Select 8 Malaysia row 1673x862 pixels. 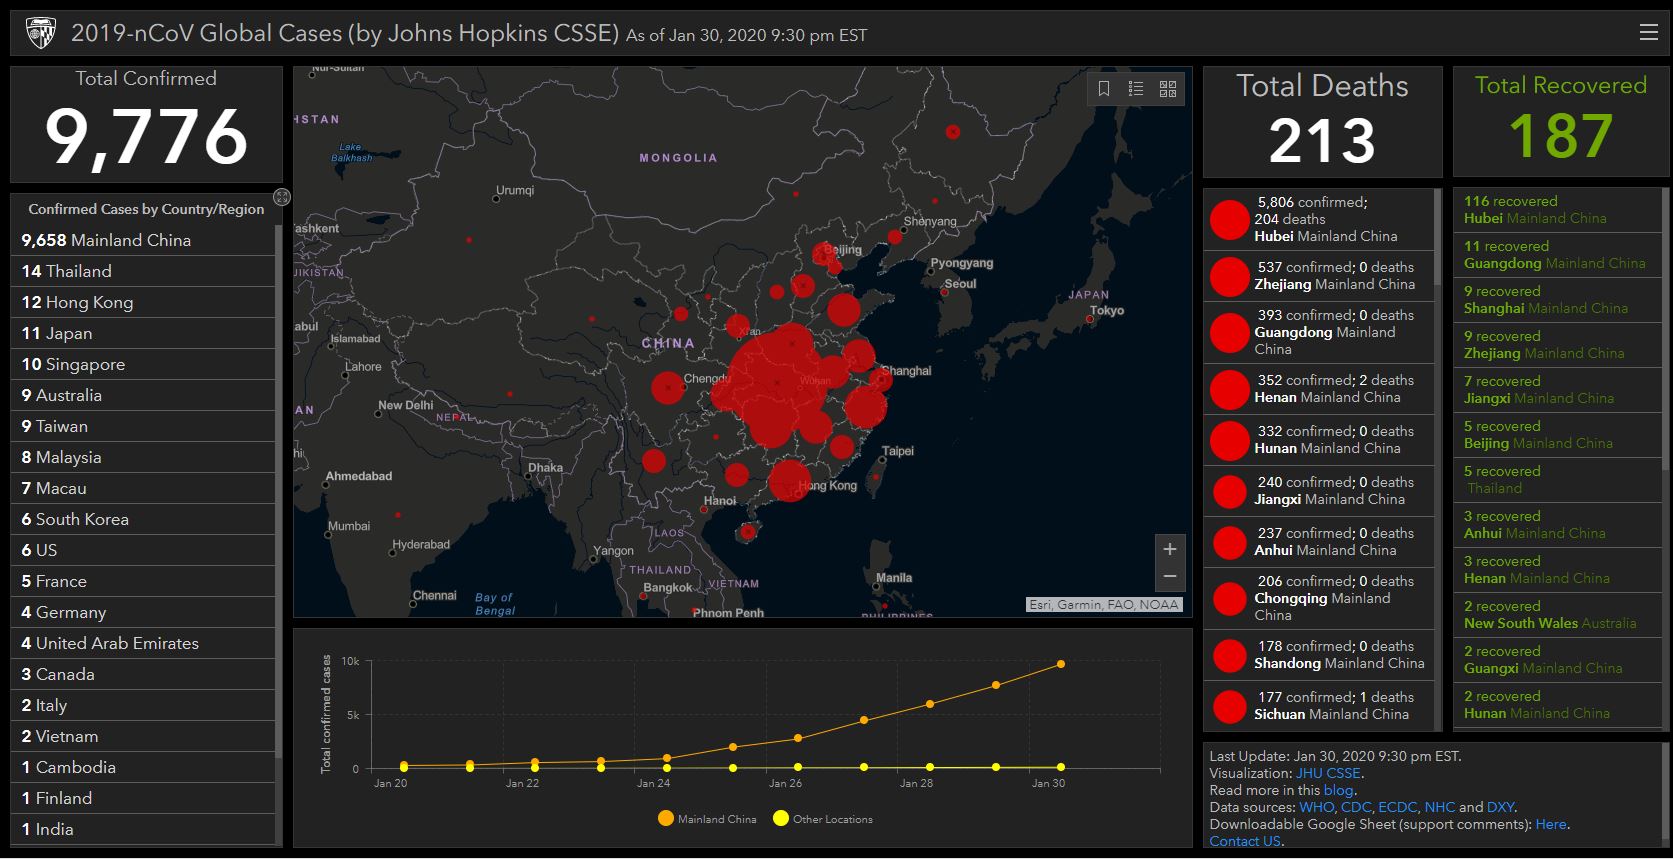143,457
